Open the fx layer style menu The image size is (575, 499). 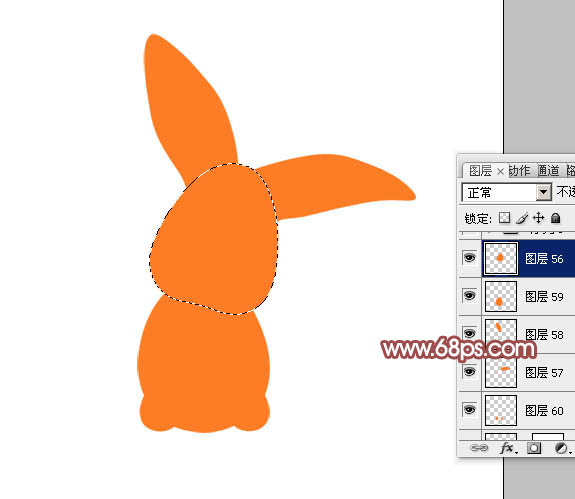(509, 448)
